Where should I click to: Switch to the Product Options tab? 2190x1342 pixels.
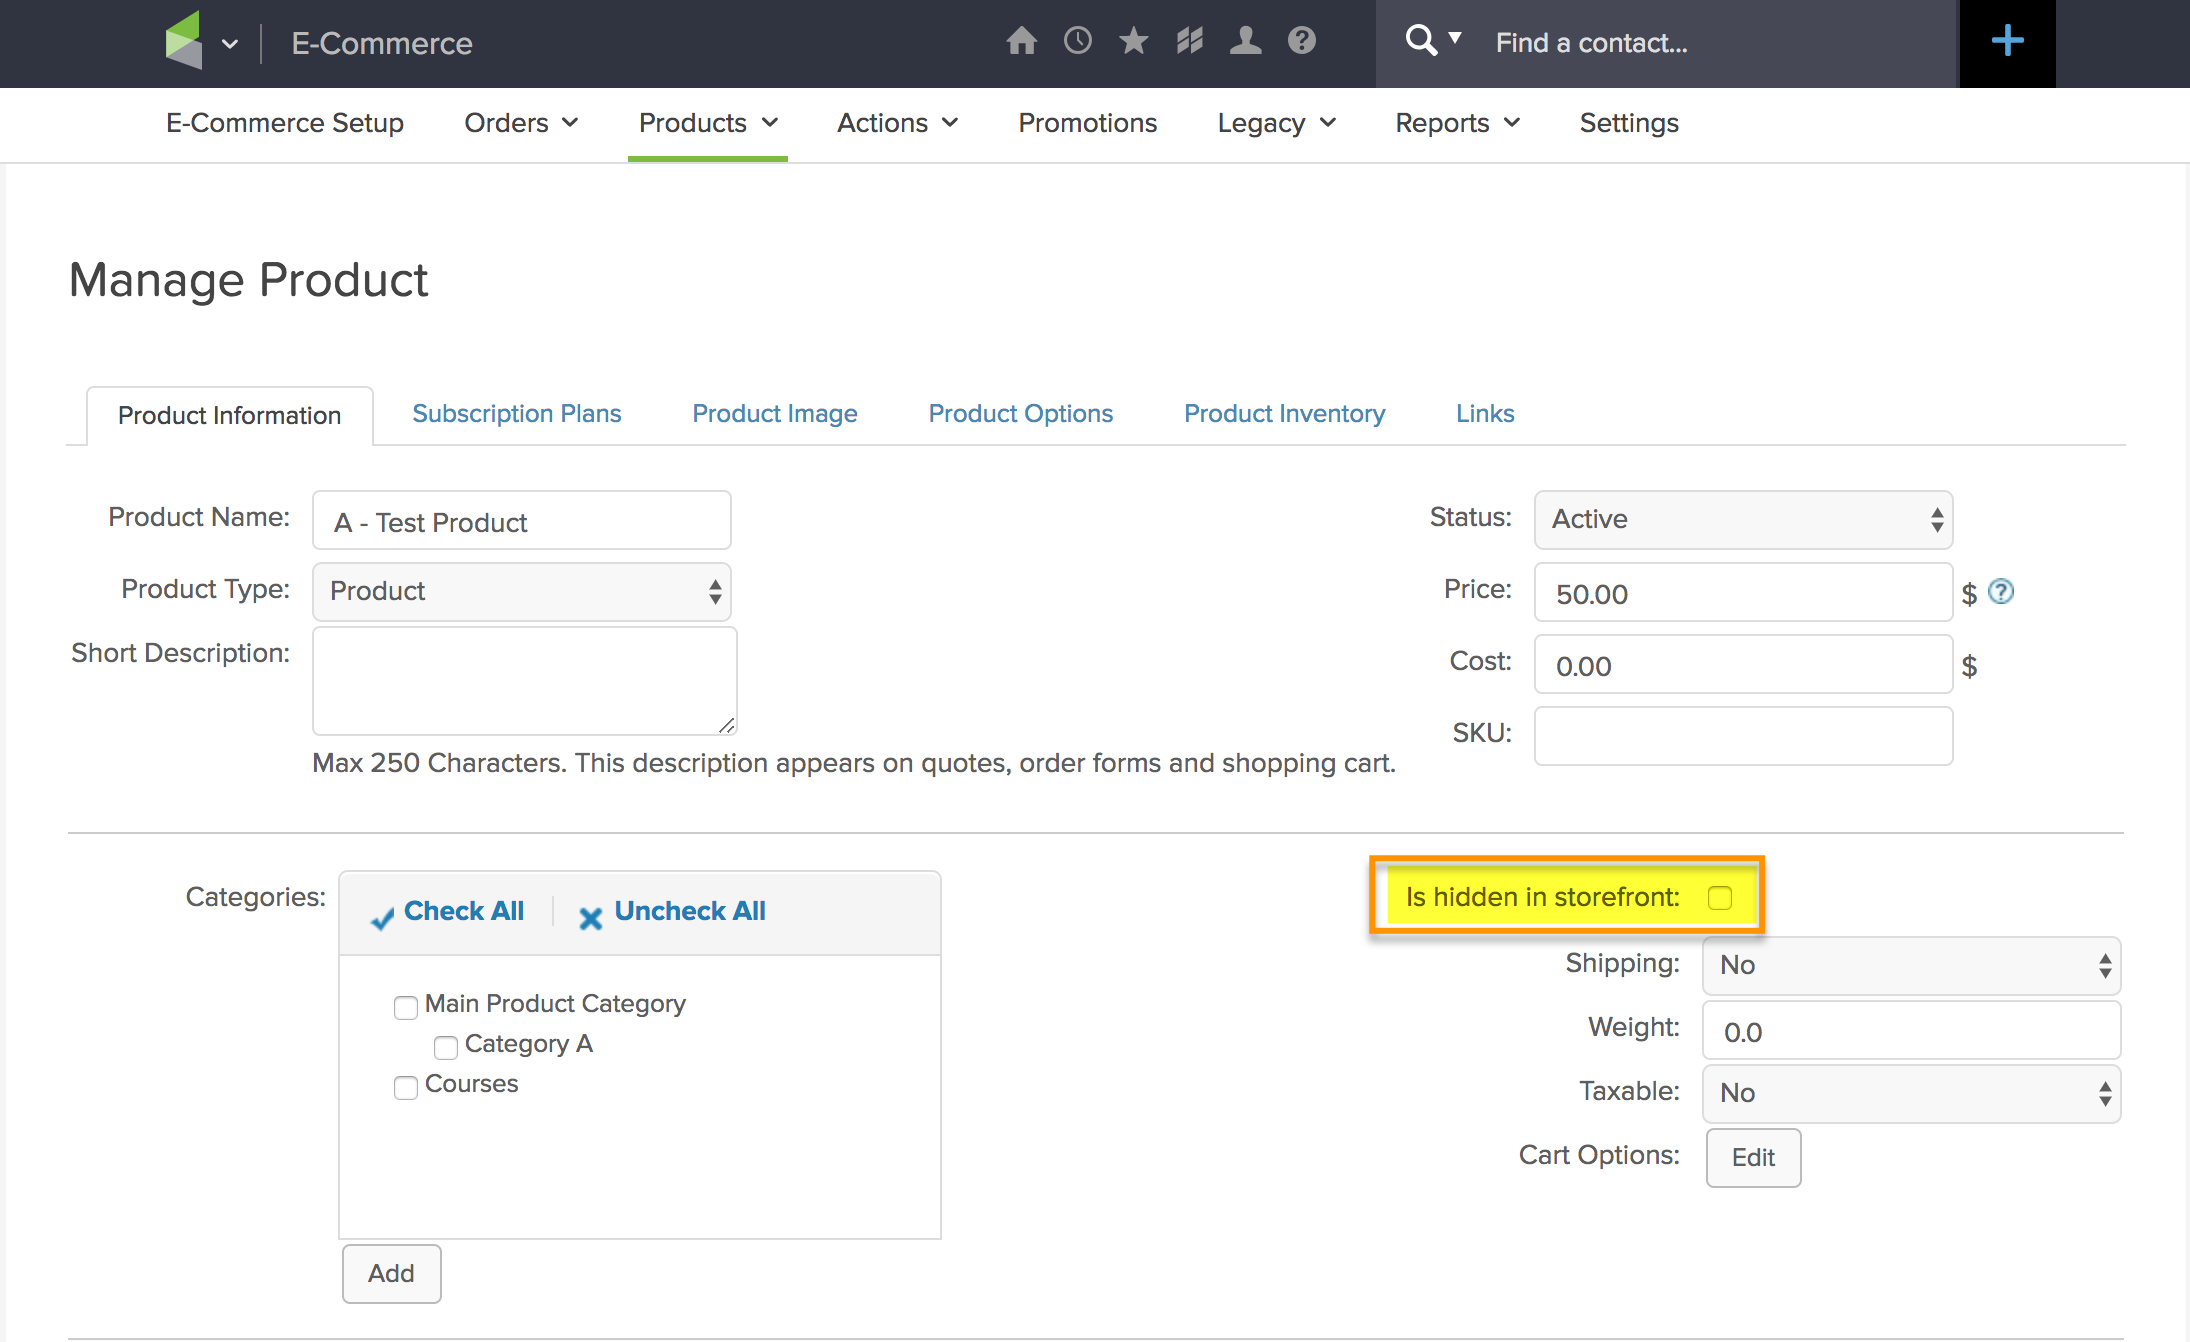[1020, 413]
